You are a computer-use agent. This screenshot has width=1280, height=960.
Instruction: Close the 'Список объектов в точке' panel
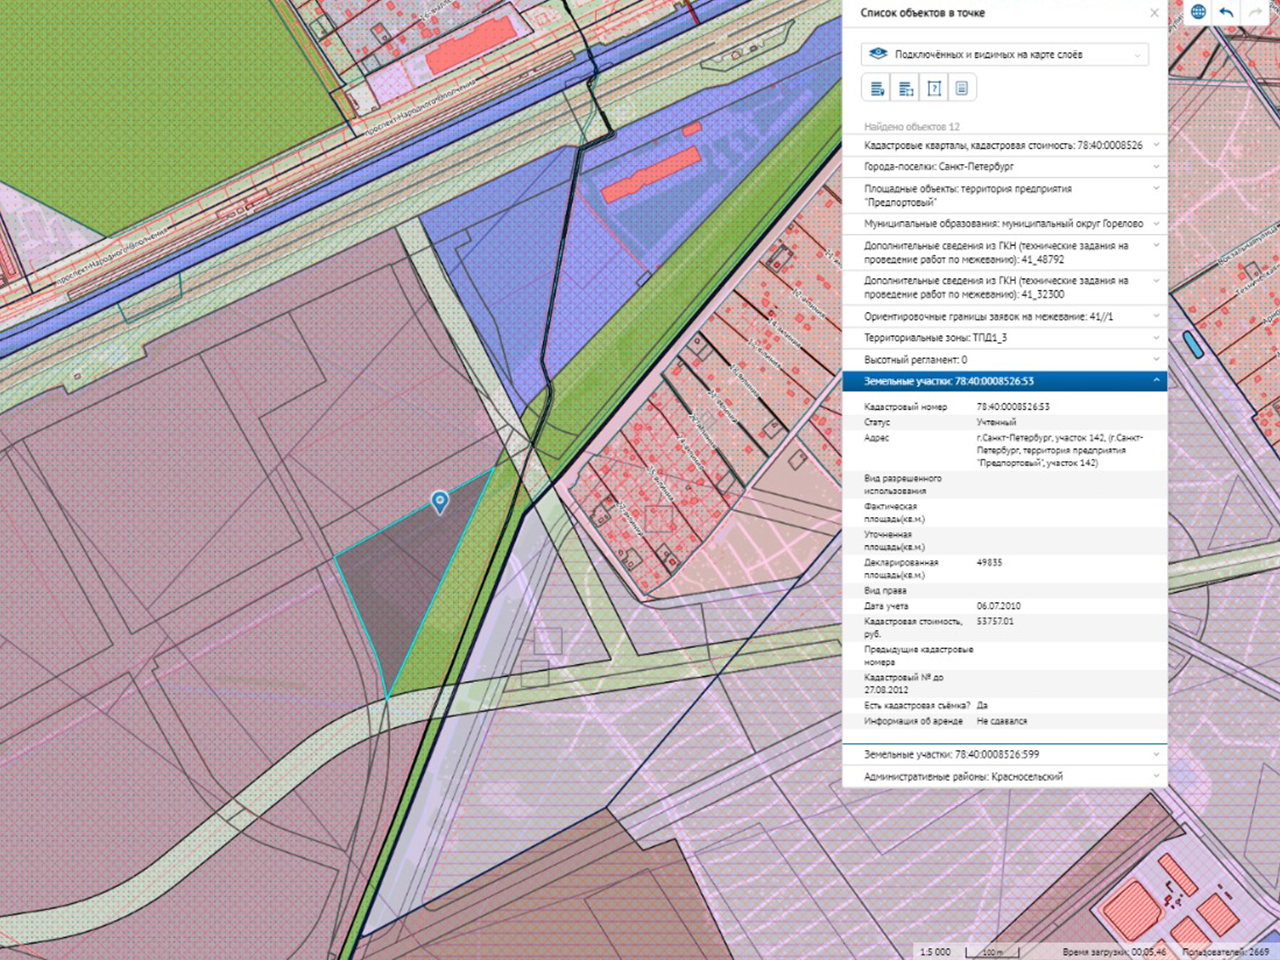(1154, 13)
